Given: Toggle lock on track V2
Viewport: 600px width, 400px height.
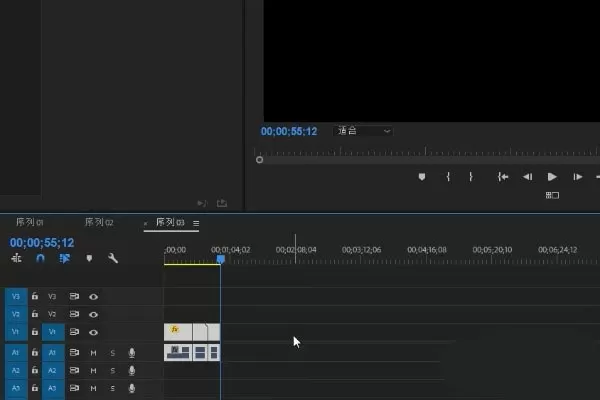Looking at the screenshot, I should 35,314.
